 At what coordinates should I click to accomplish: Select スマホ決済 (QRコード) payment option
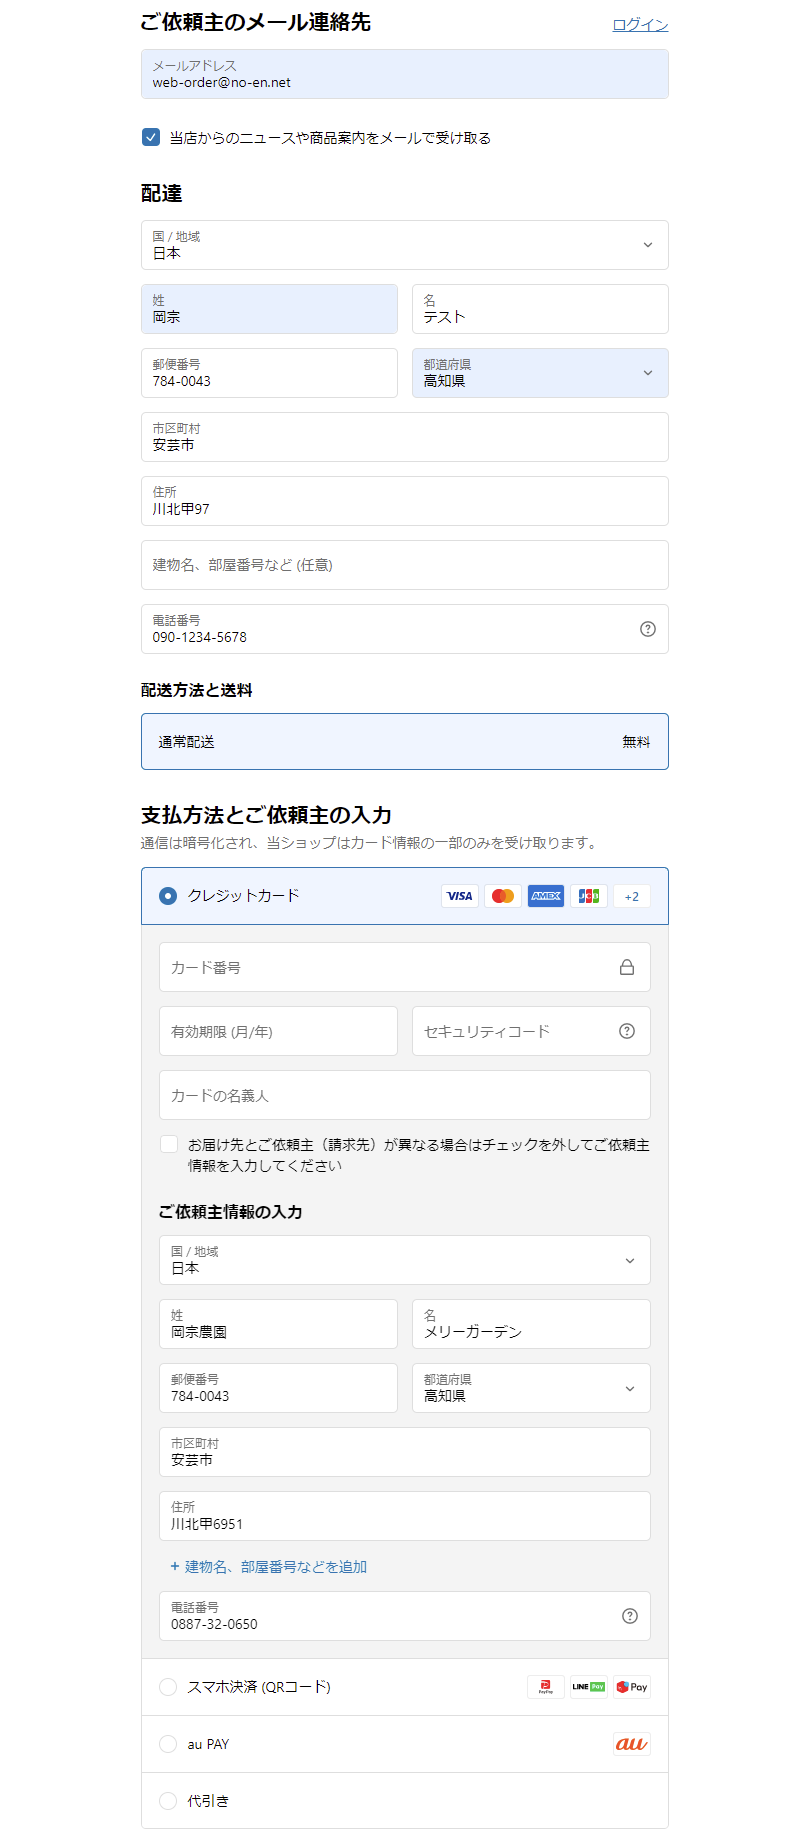click(x=168, y=1687)
